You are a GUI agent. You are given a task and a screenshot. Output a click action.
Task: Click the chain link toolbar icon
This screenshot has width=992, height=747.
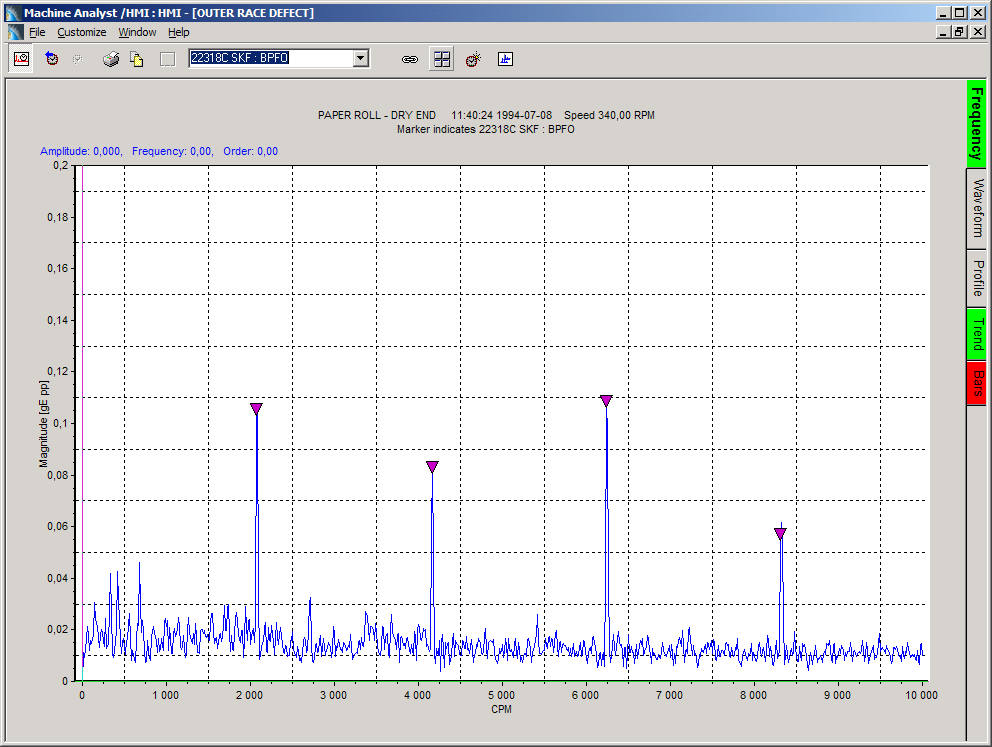pos(410,59)
